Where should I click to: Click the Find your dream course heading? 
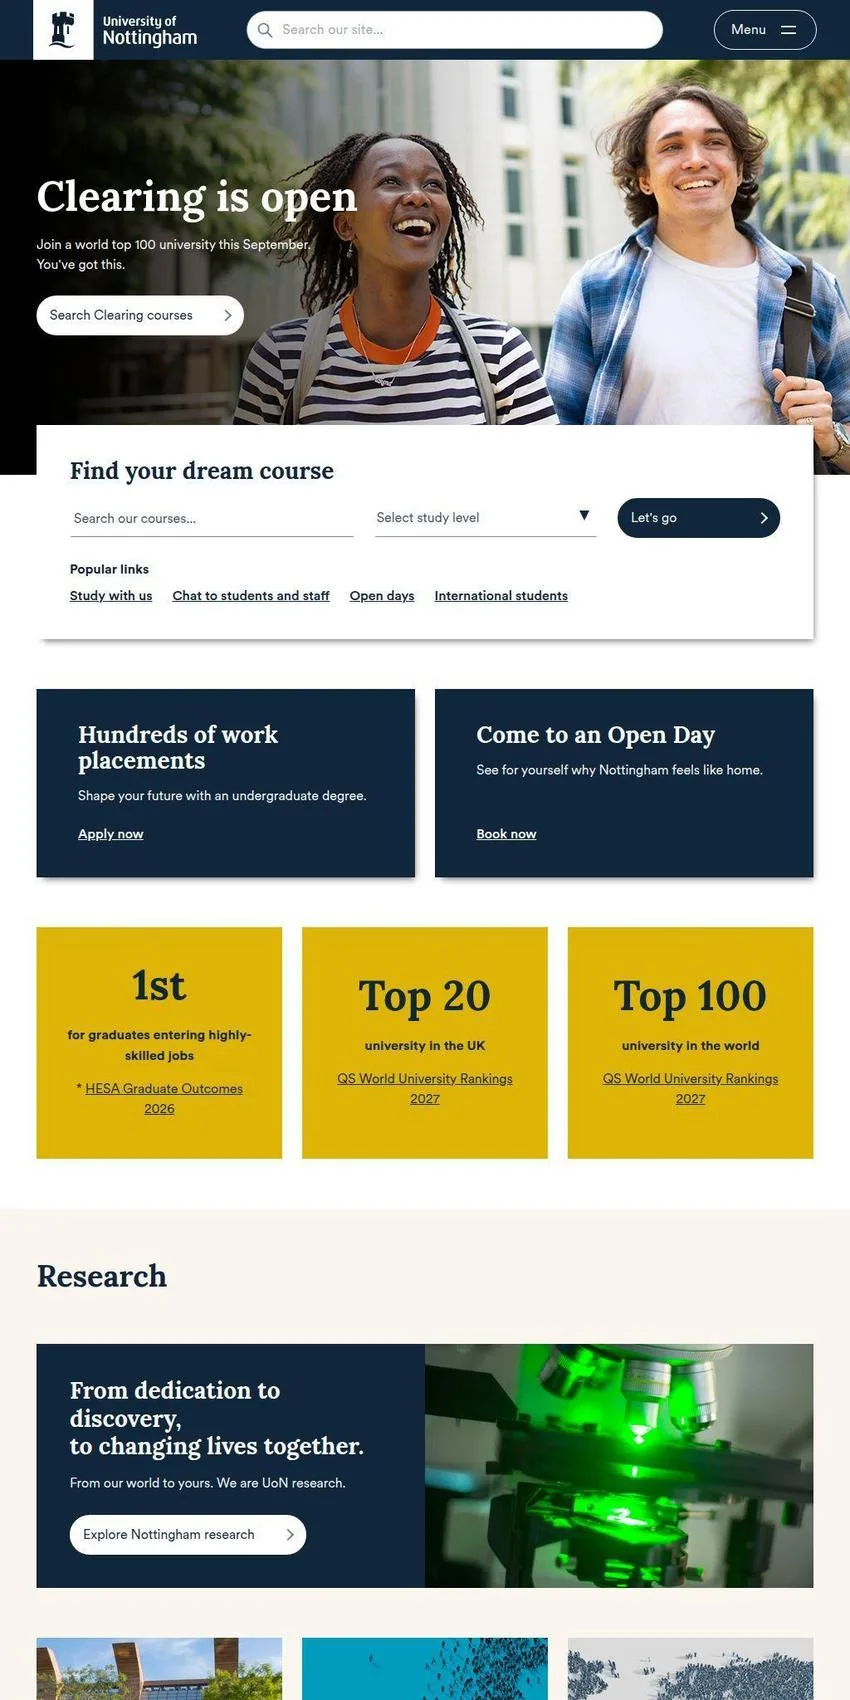click(202, 471)
